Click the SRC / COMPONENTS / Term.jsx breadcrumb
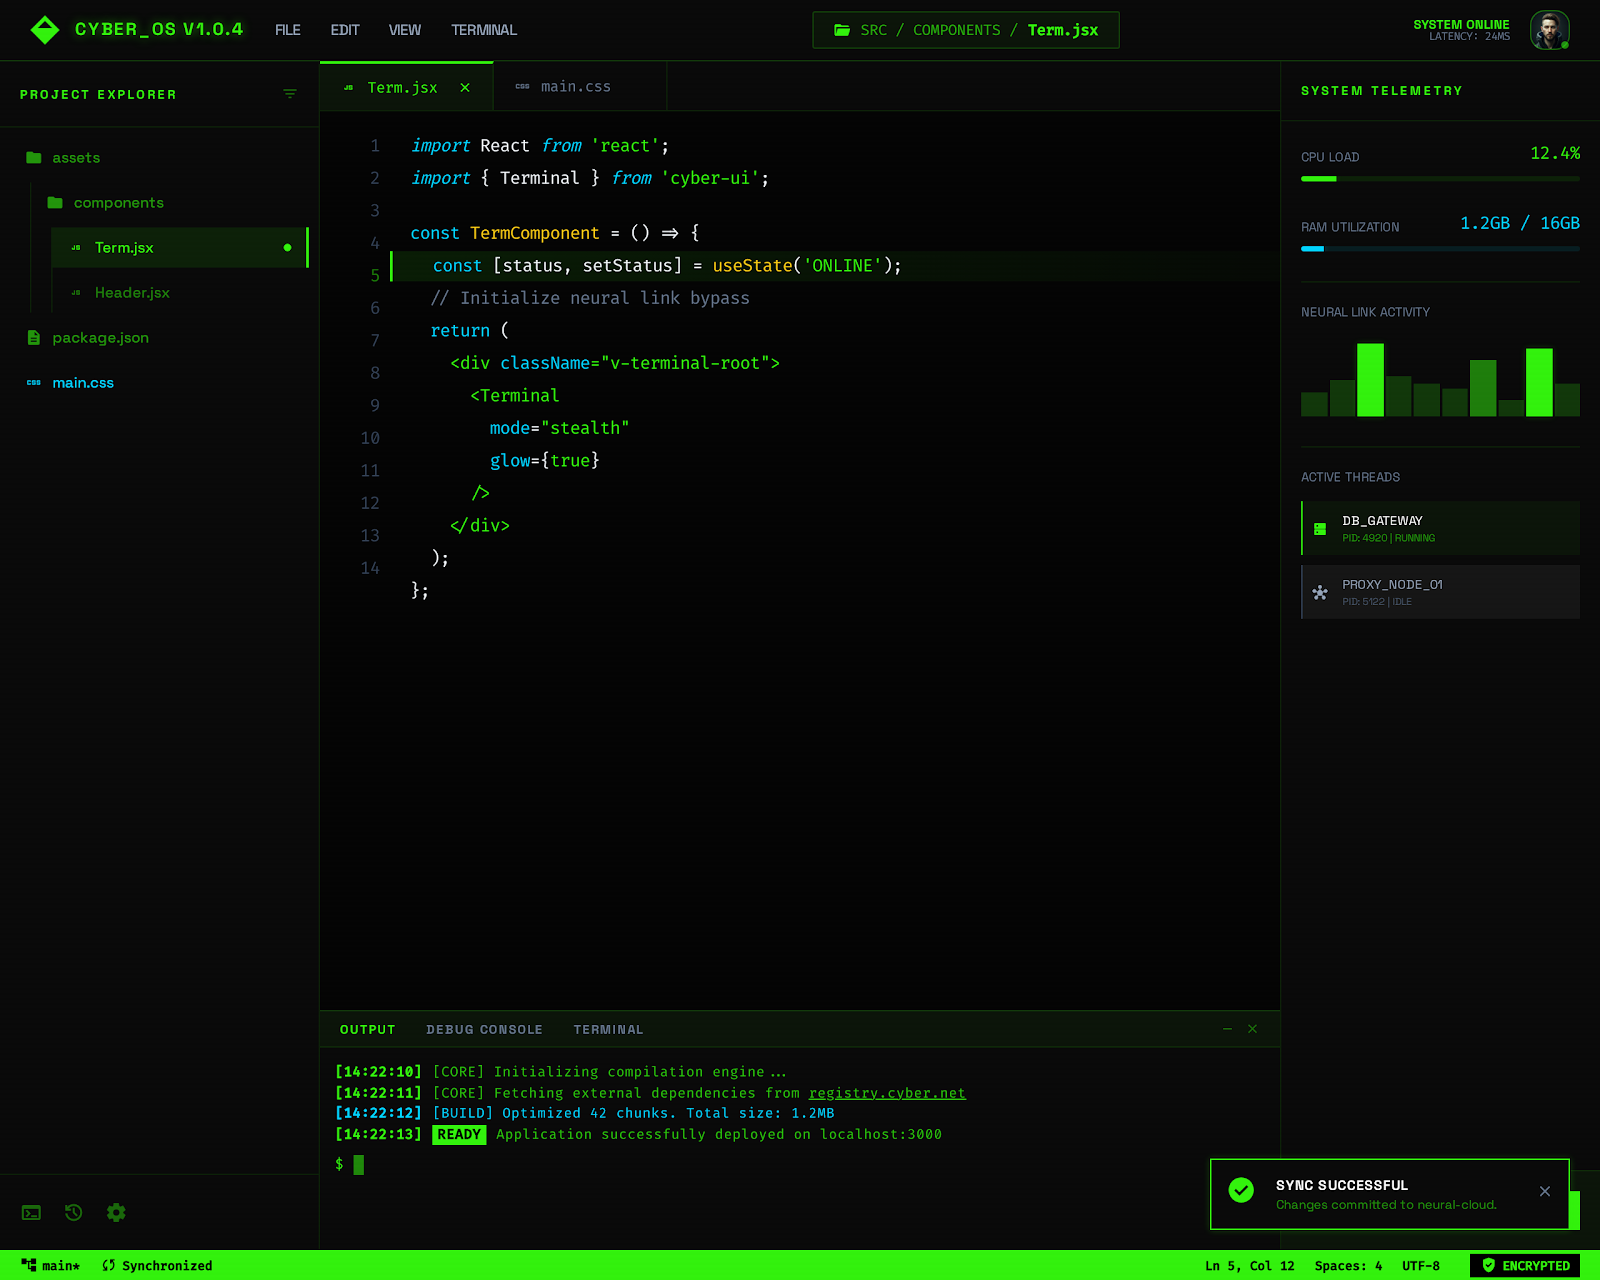This screenshot has width=1600, height=1280. click(965, 30)
